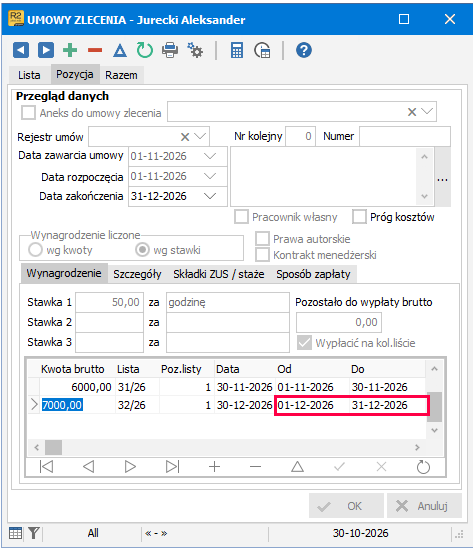This screenshot has width=473, height=556.
Task: Expand the Rejestr umów dropdown arrow
Action: [200, 137]
